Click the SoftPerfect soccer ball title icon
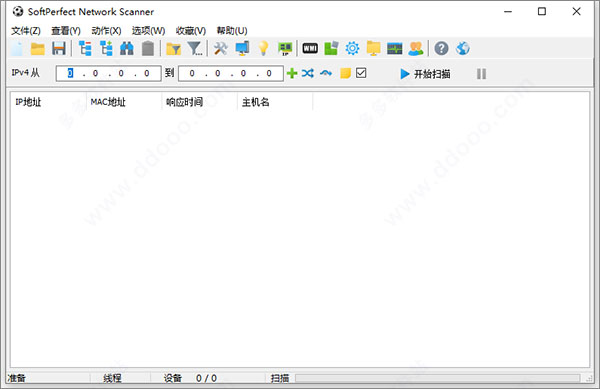The height and width of the screenshot is (389, 600). 18,11
